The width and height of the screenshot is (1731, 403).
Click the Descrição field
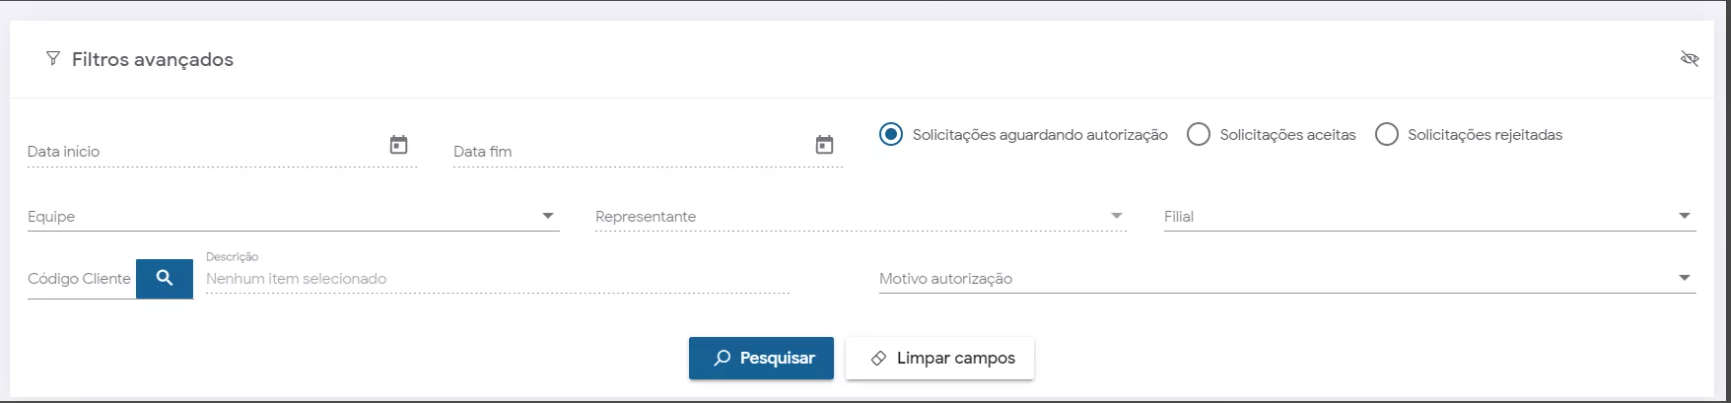coord(497,279)
